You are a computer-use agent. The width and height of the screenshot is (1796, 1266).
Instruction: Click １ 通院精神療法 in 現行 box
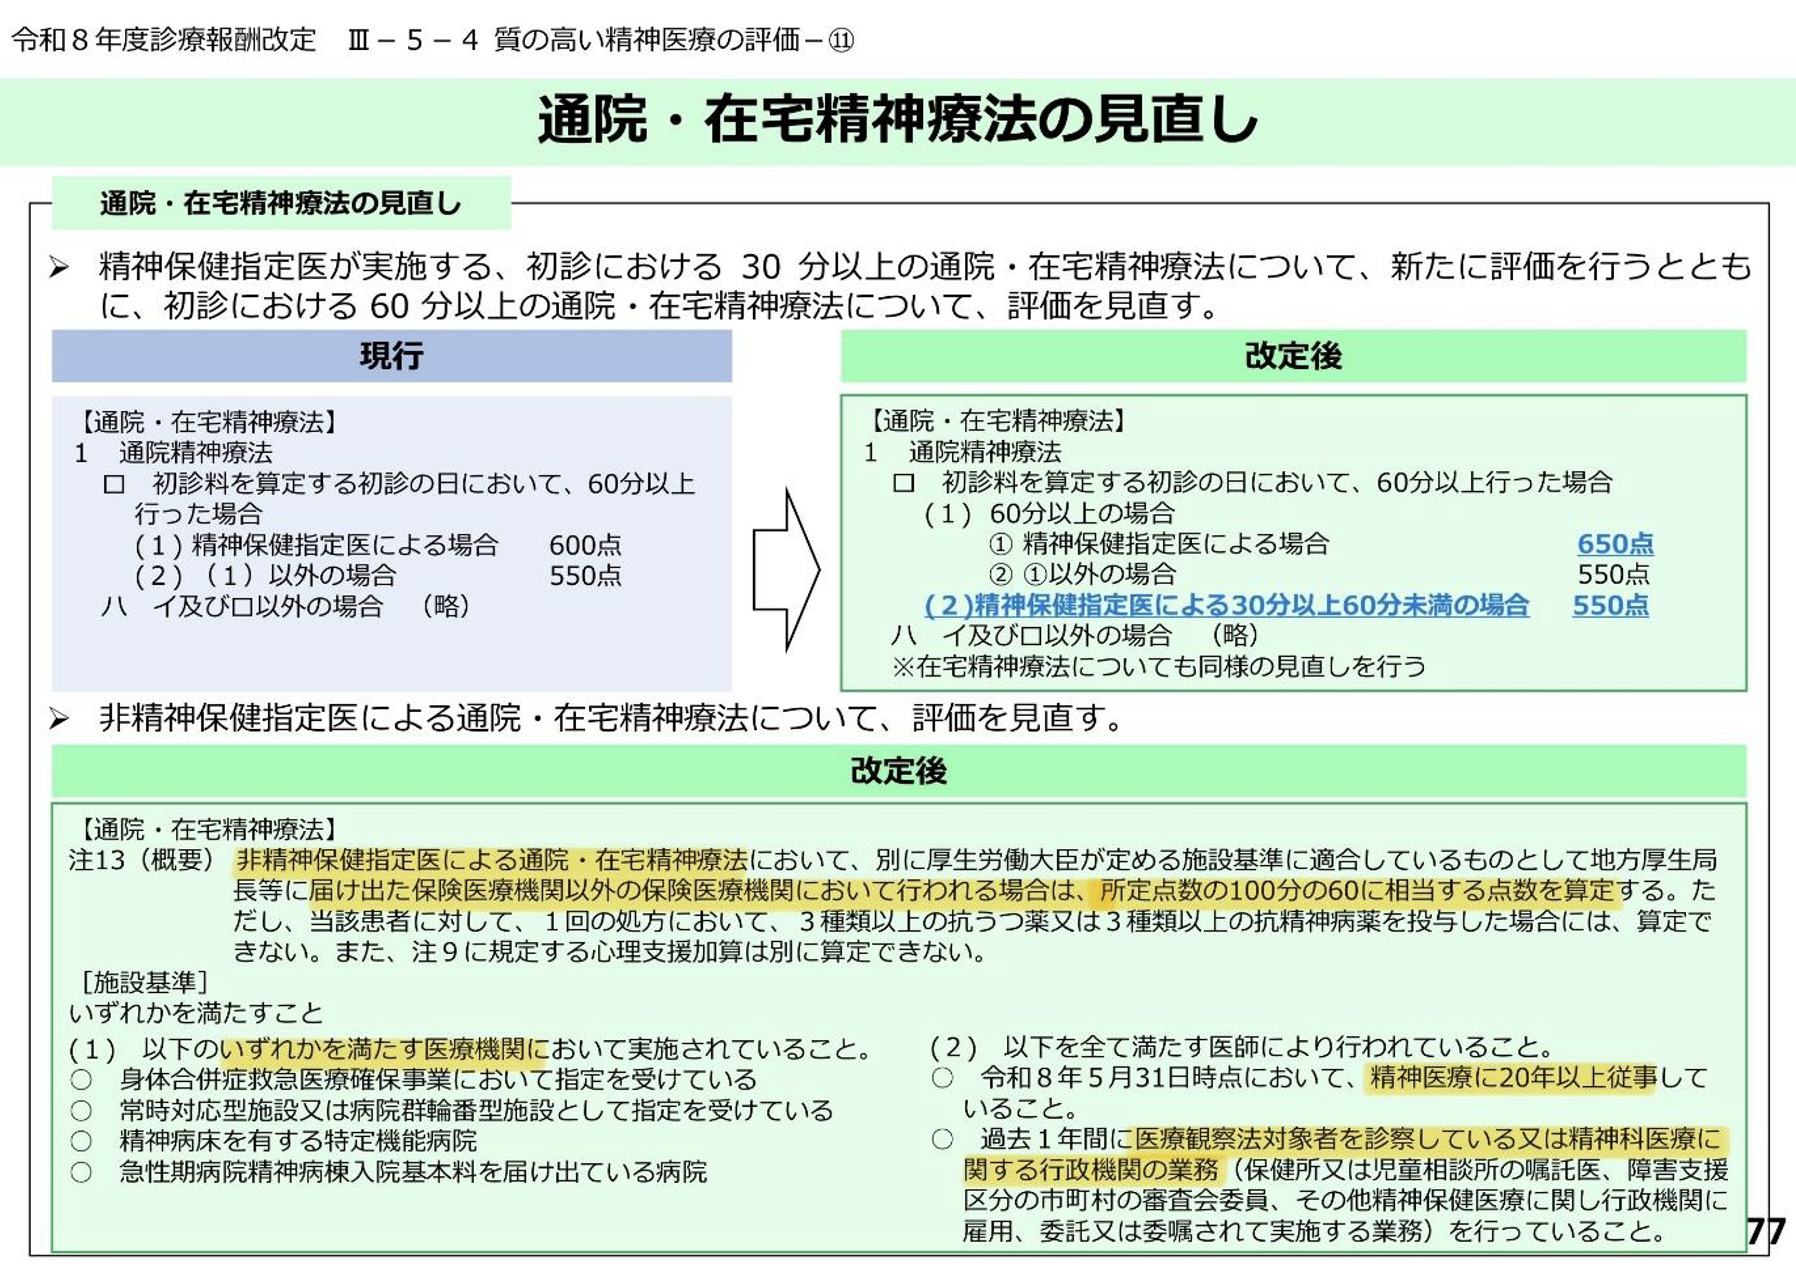(173, 453)
